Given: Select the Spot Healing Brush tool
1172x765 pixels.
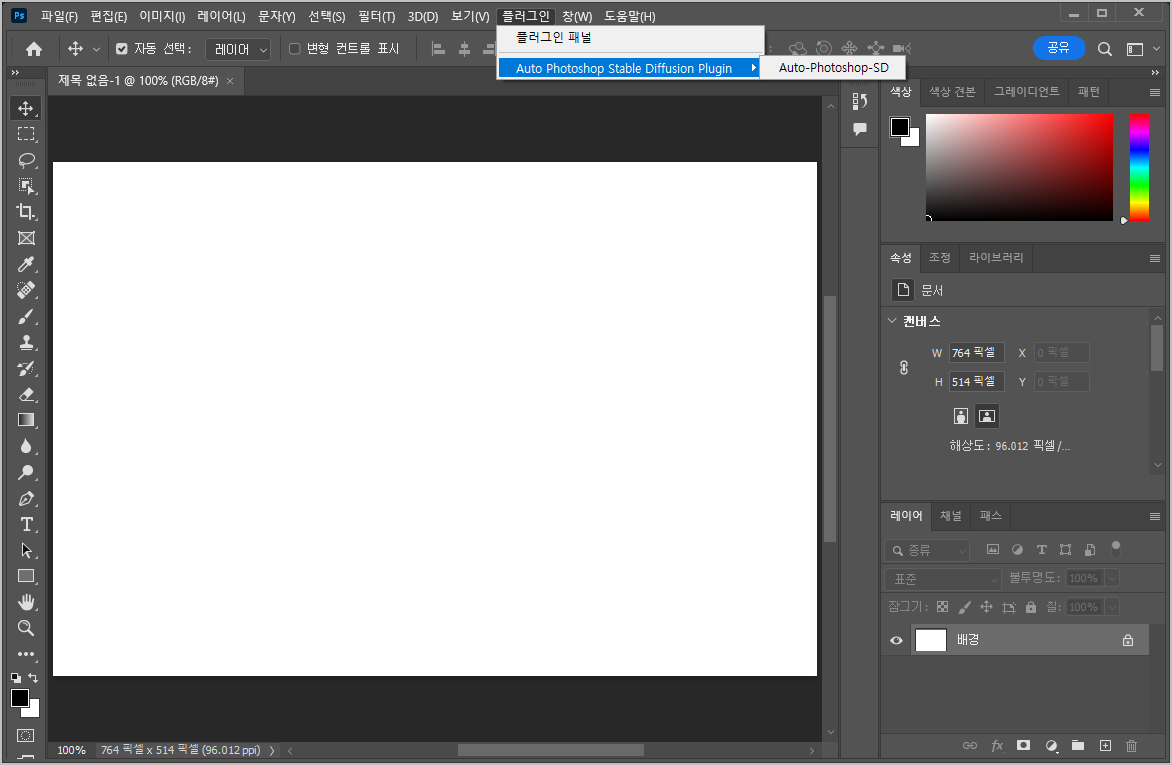Looking at the screenshot, I should pyautogui.click(x=26, y=290).
